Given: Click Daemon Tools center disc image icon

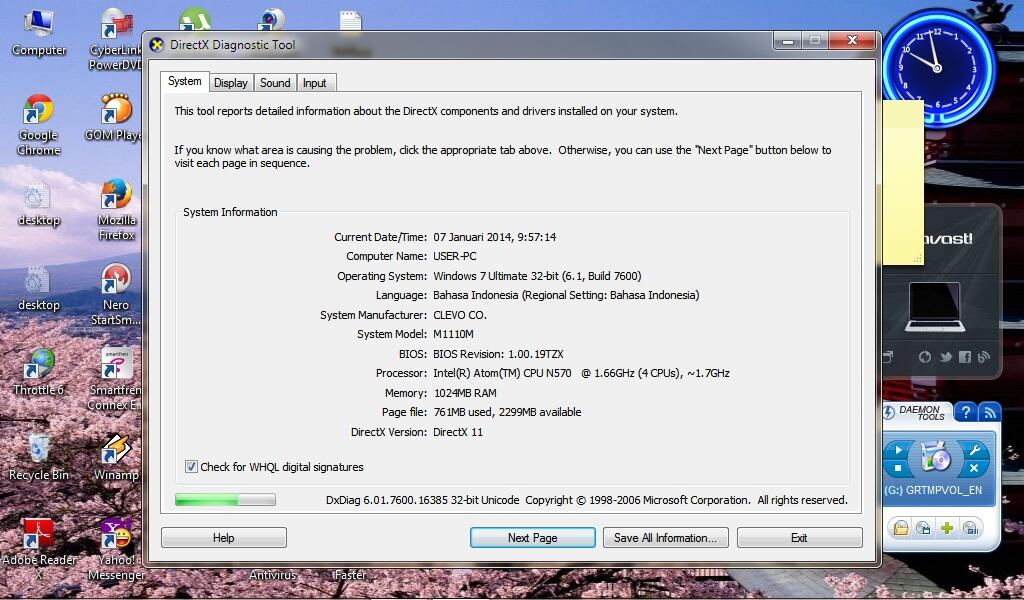Looking at the screenshot, I should click(936, 457).
